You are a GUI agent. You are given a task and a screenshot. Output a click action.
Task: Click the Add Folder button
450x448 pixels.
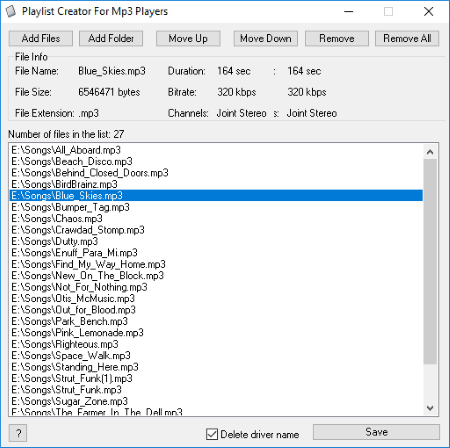pyautogui.click(x=111, y=39)
